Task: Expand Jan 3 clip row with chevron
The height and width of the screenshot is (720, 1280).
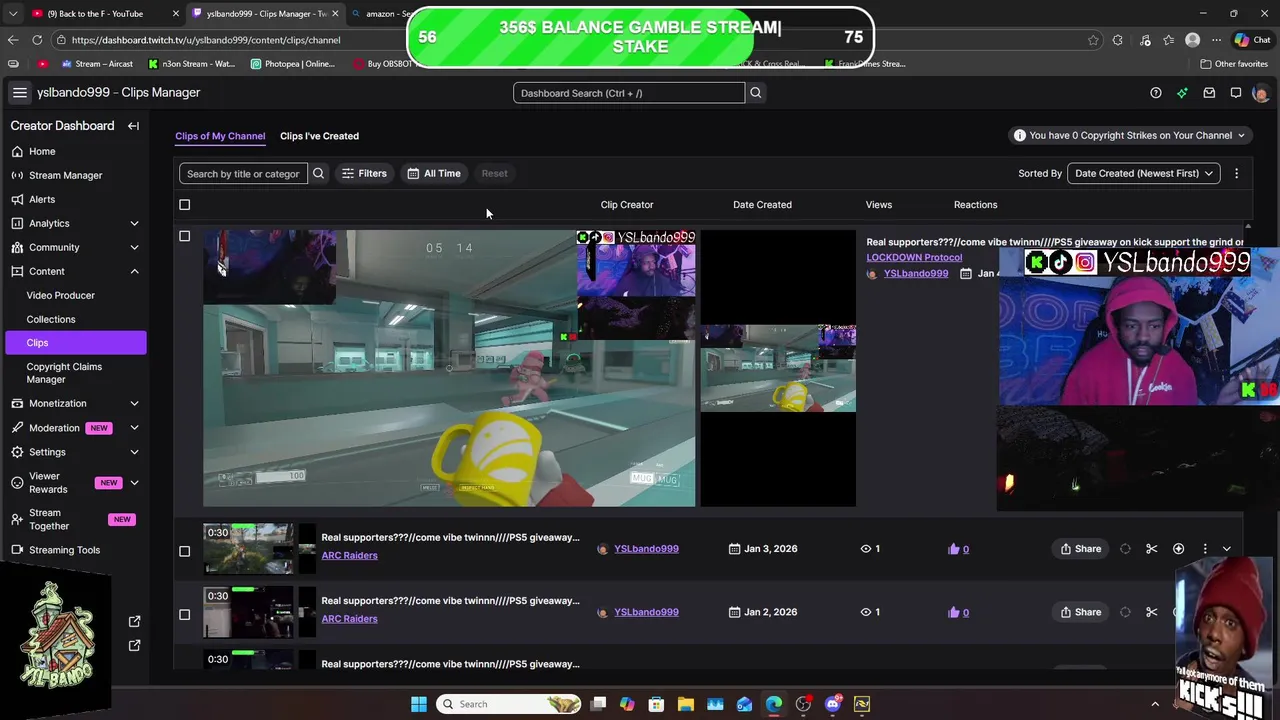Action: pyautogui.click(x=1227, y=549)
